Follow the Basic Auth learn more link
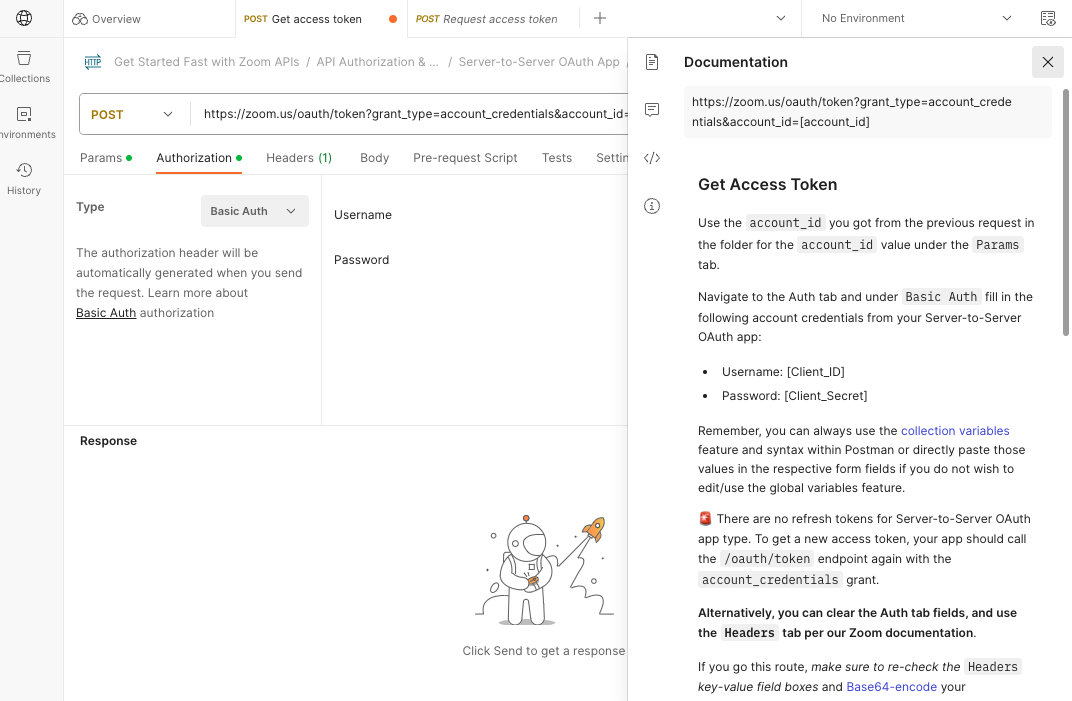Image resolution: width=1072 pixels, height=701 pixels. 105,312
